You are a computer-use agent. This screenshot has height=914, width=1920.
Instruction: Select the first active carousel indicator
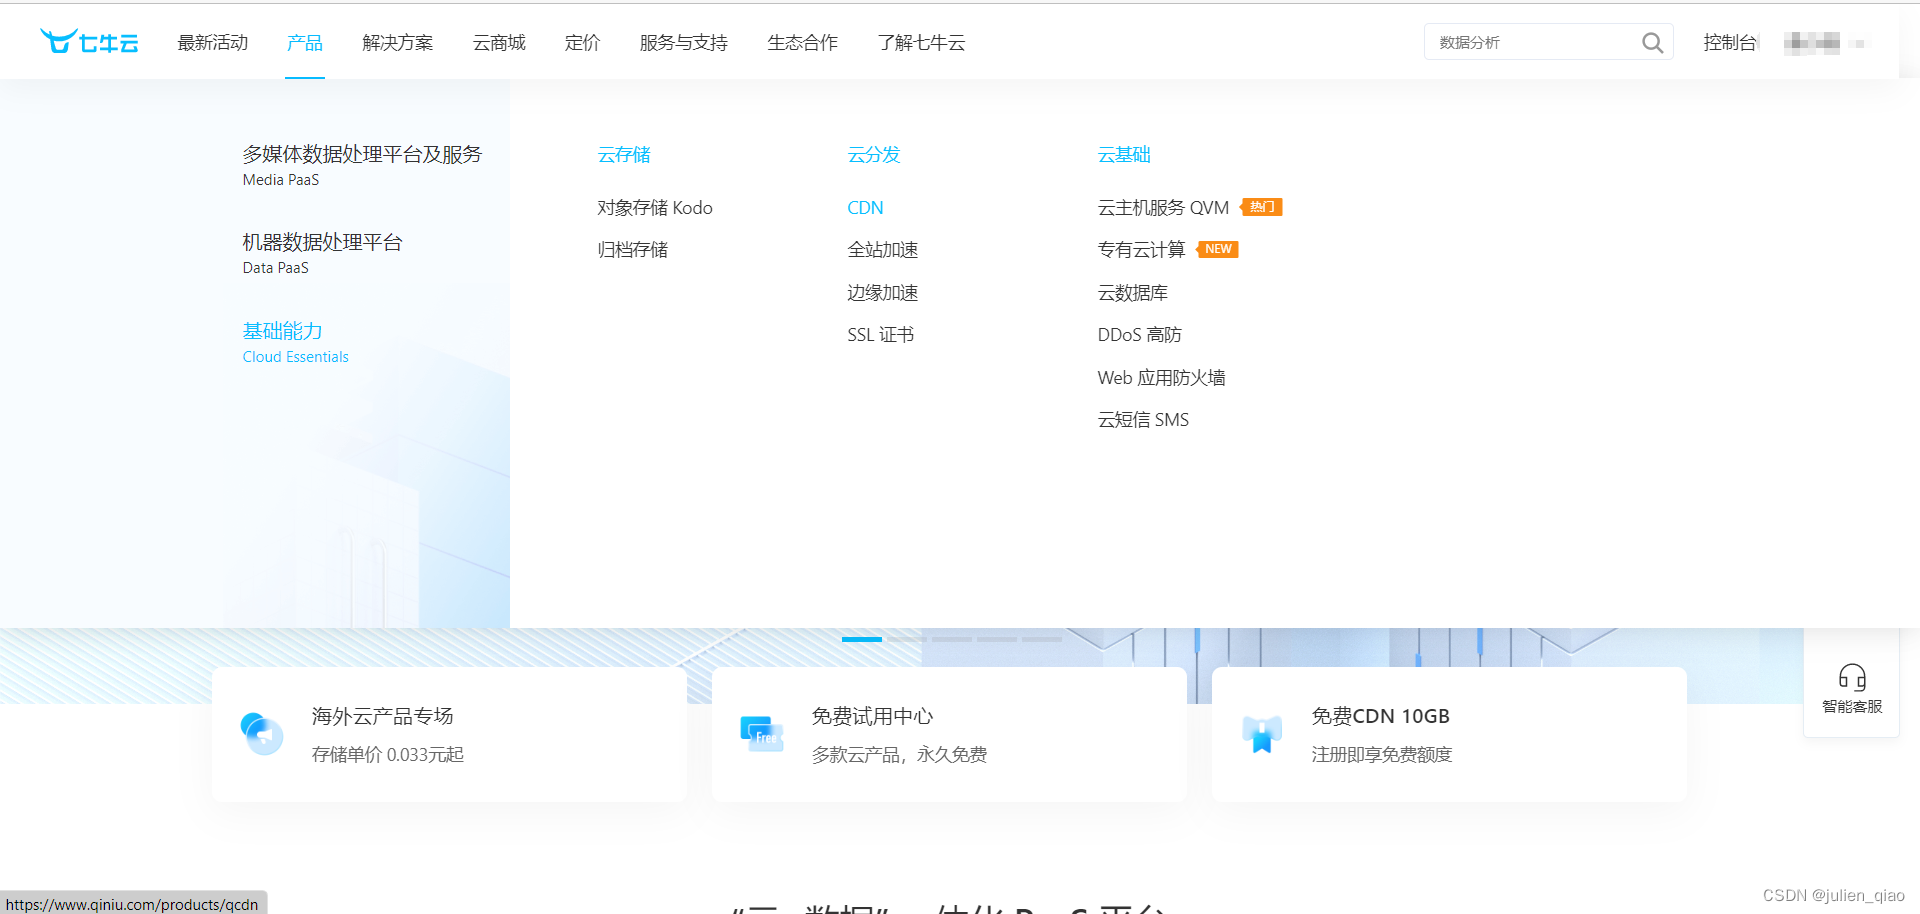click(862, 639)
